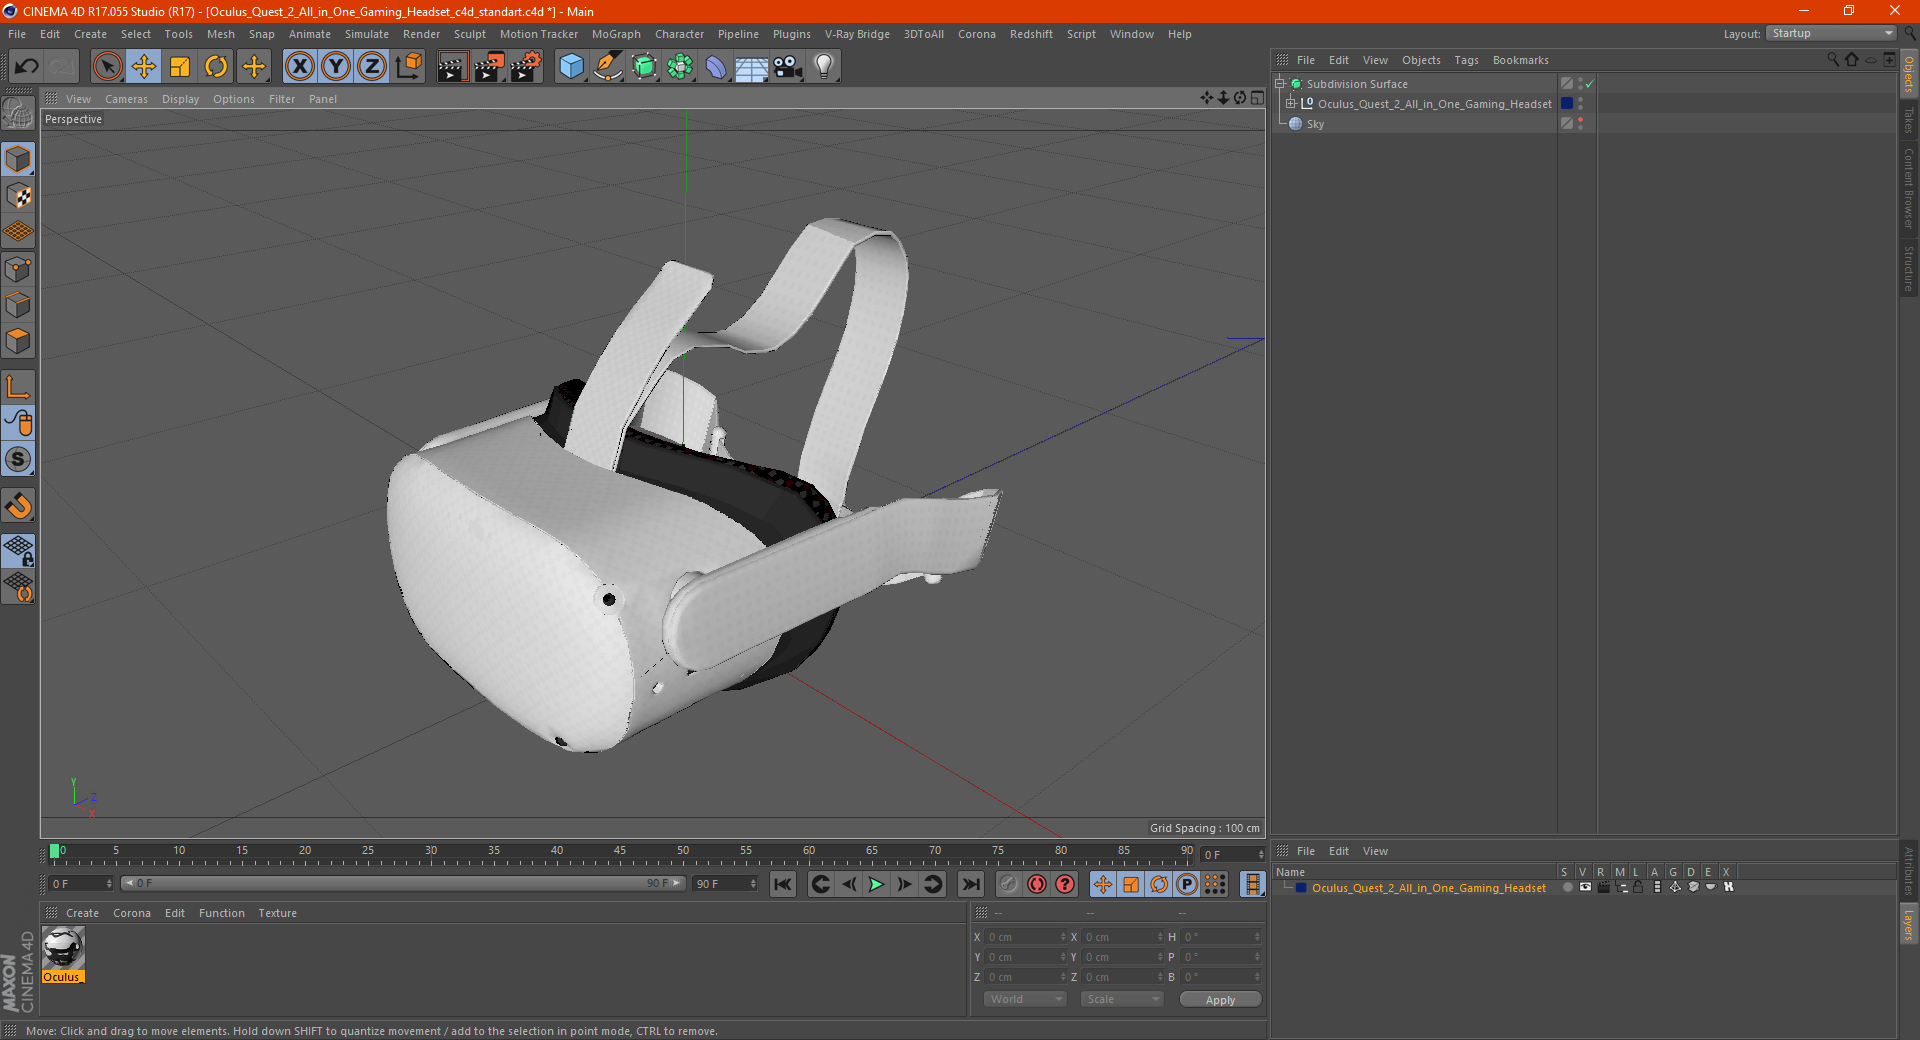Viewport: 1920px width, 1040px height.
Task: Open the Simulate menu
Action: click(367, 34)
